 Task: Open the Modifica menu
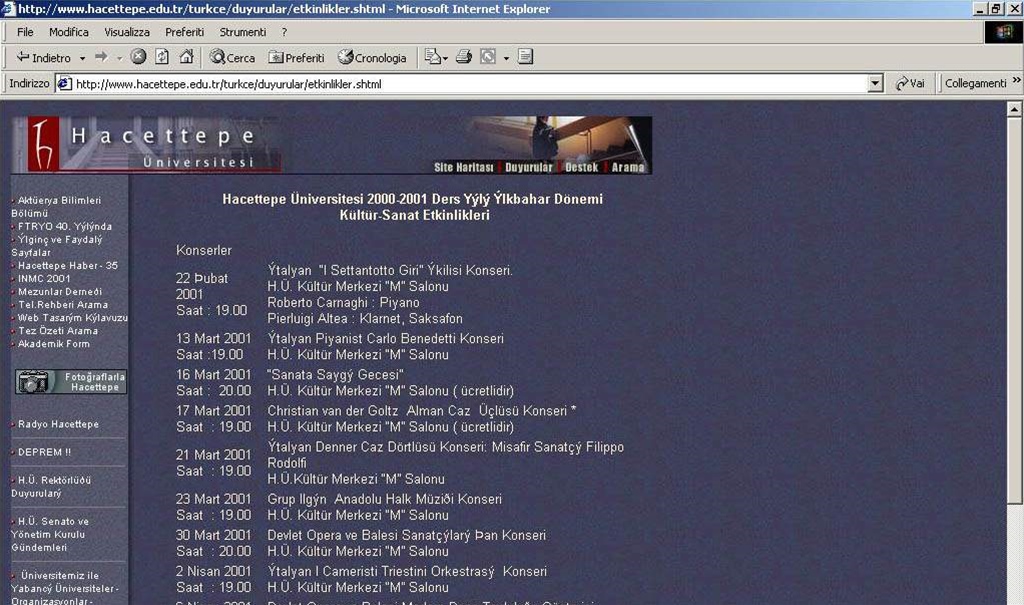tap(69, 32)
